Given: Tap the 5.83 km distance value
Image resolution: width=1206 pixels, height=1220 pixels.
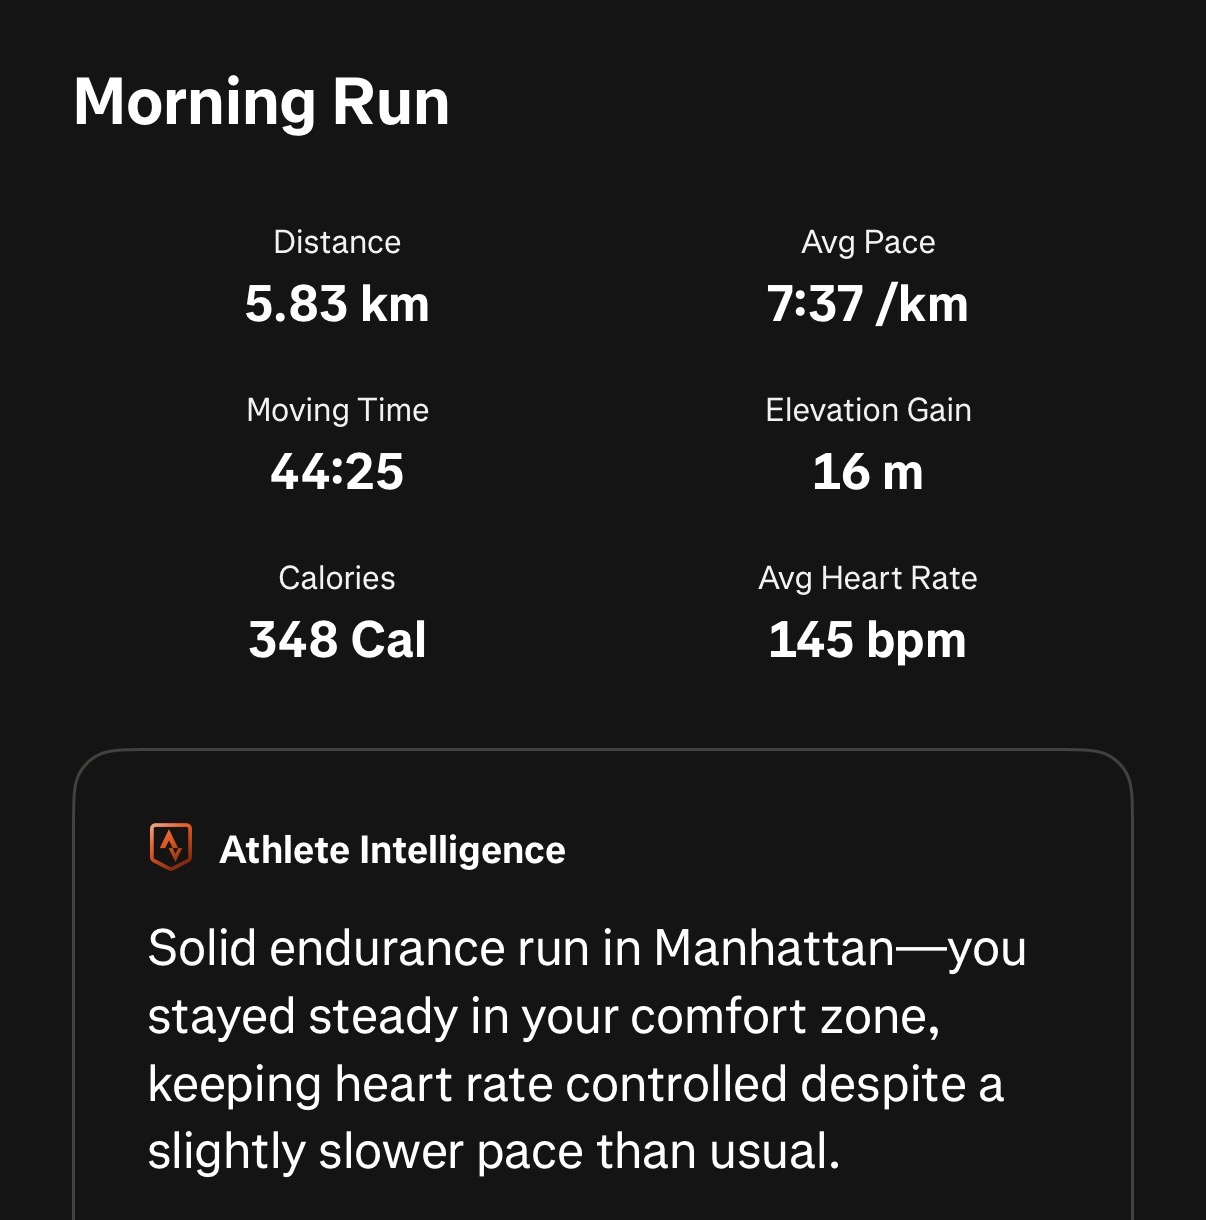Looking at the screenshot, I should click(337, 304).
